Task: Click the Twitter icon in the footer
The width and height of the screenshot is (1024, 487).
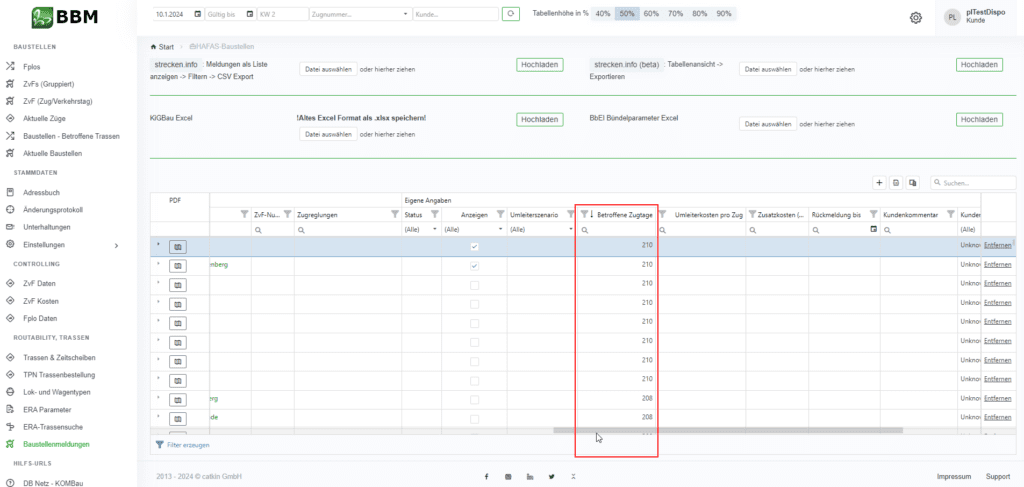Action: (x=551, y=476)
